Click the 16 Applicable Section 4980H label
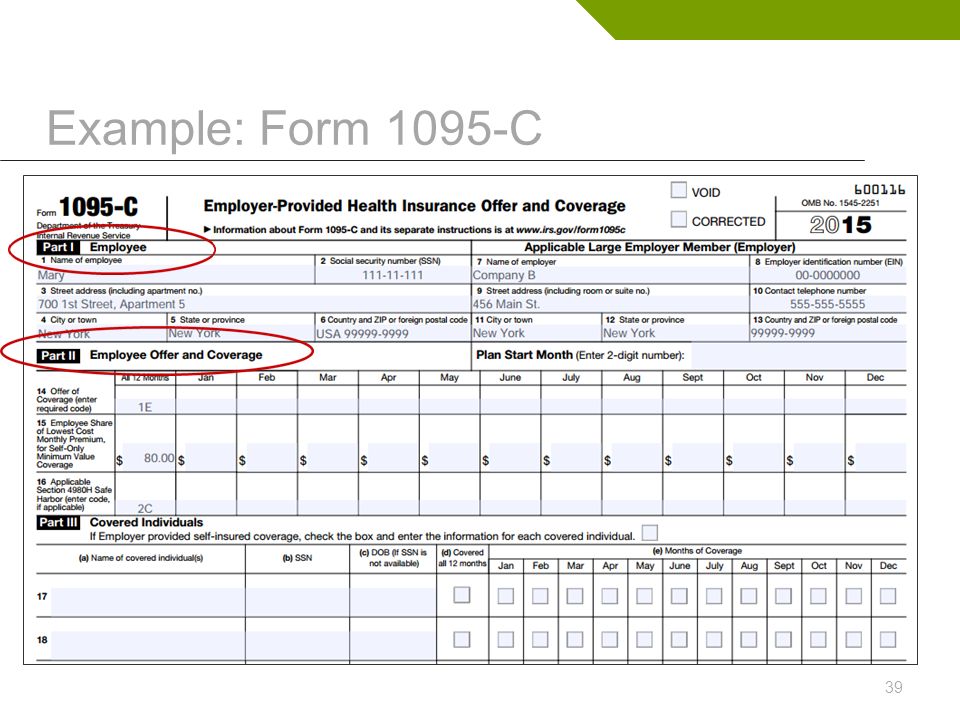This screenshot has width=960, height=720. point(73,494)
